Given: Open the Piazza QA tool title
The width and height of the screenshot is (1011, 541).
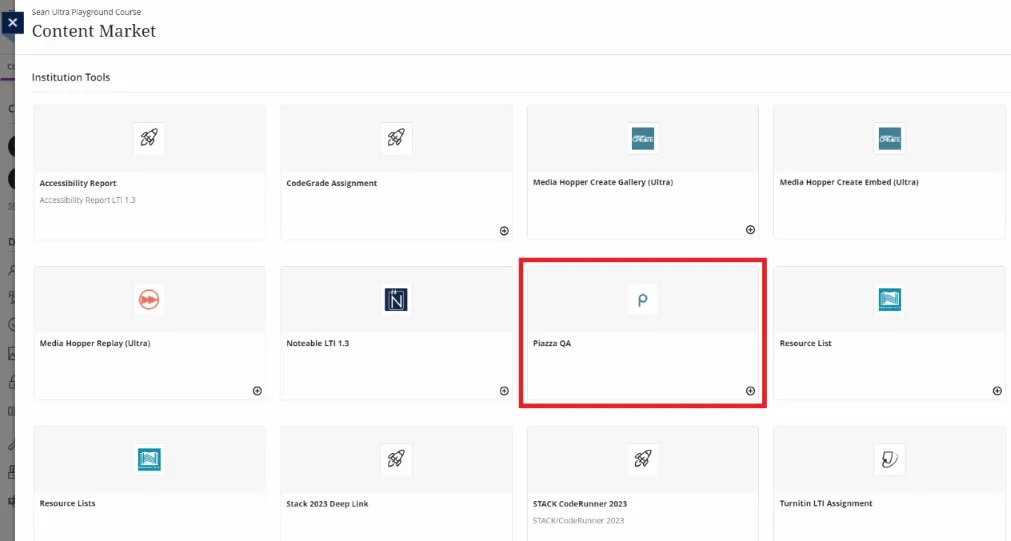Looking at the screenshot, I should (552, 344).
